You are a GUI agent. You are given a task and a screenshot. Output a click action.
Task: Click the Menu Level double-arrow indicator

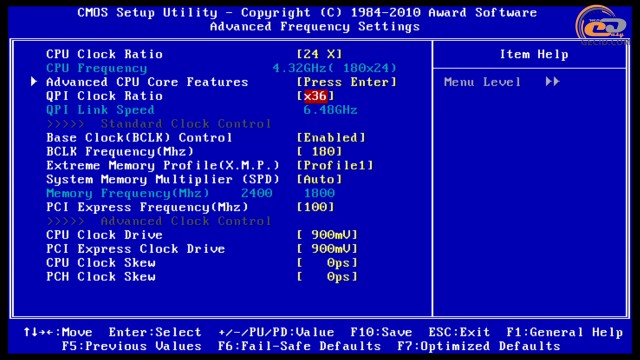552,82
